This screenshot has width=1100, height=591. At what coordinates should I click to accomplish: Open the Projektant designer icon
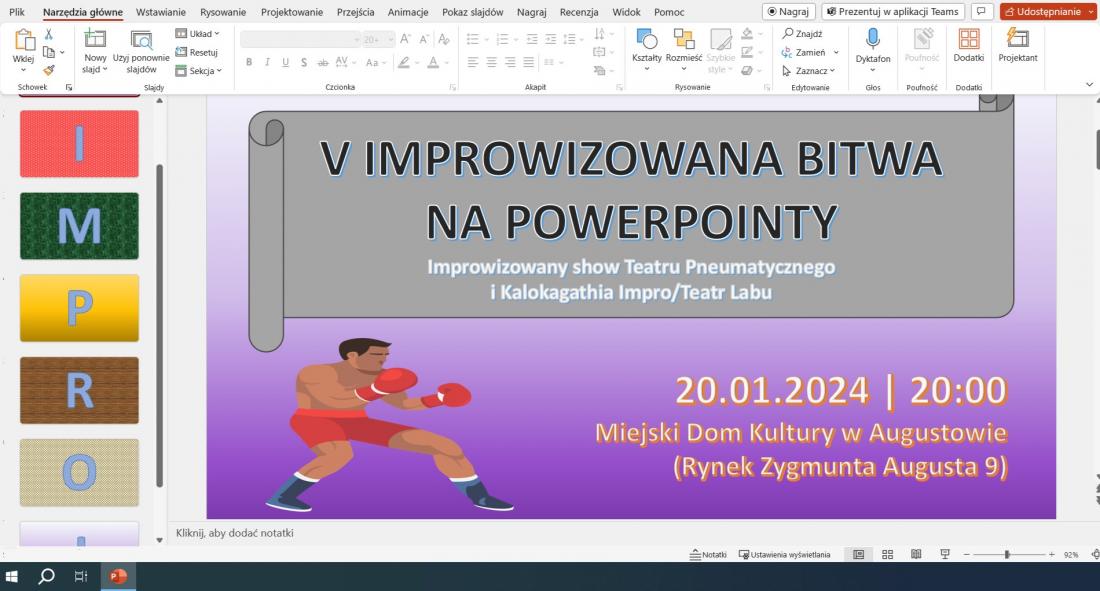[1017, 38]
